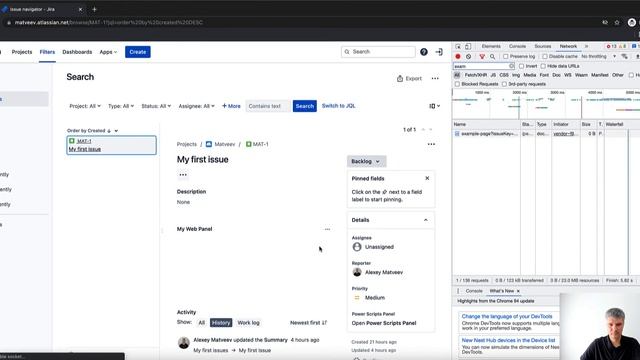Screen dimensions: 640x360
Task: Click Change the language of your DevTools link
Action: click(507, 316)
